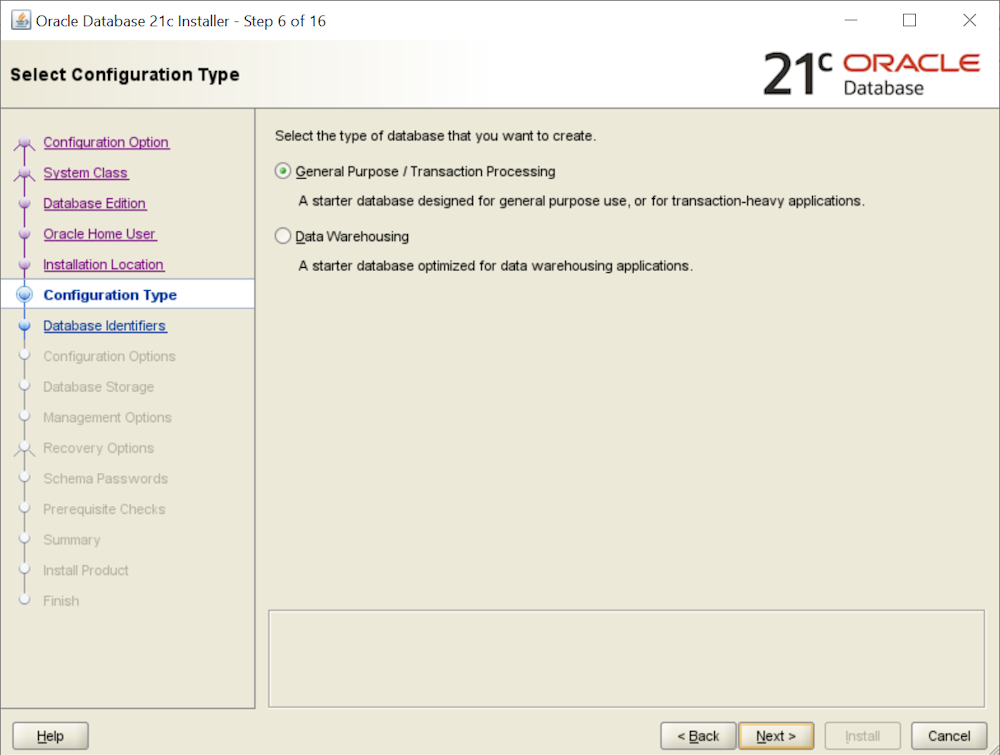Jump to the Database Edition step
The height and width of the screenshot is (755, 1000).
click(x=95, y=204)
